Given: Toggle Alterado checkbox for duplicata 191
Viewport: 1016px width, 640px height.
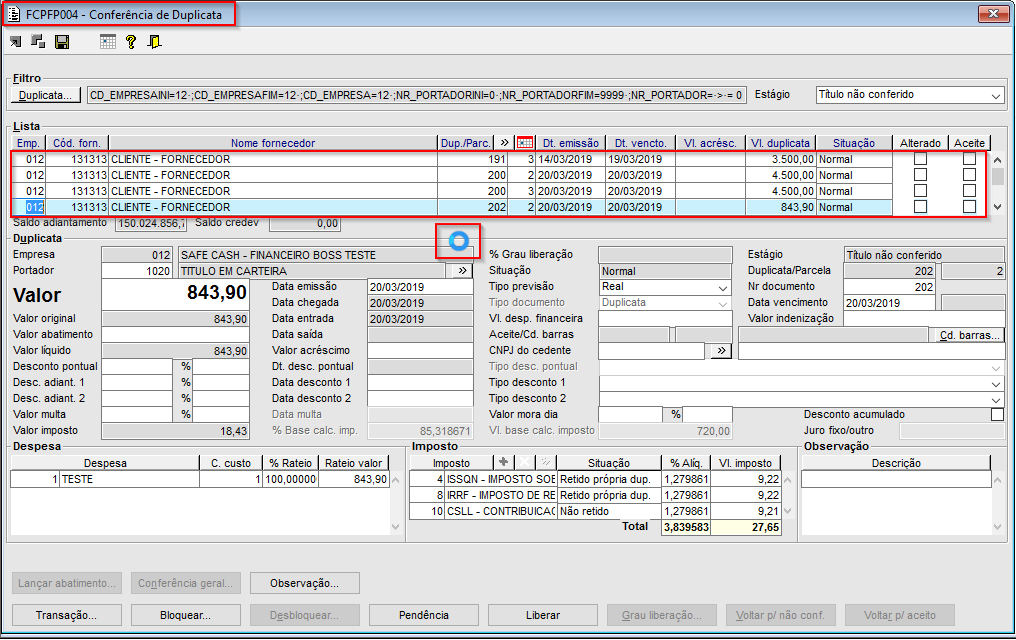Looking at the screenshot, I should click(x=920, y=159).
